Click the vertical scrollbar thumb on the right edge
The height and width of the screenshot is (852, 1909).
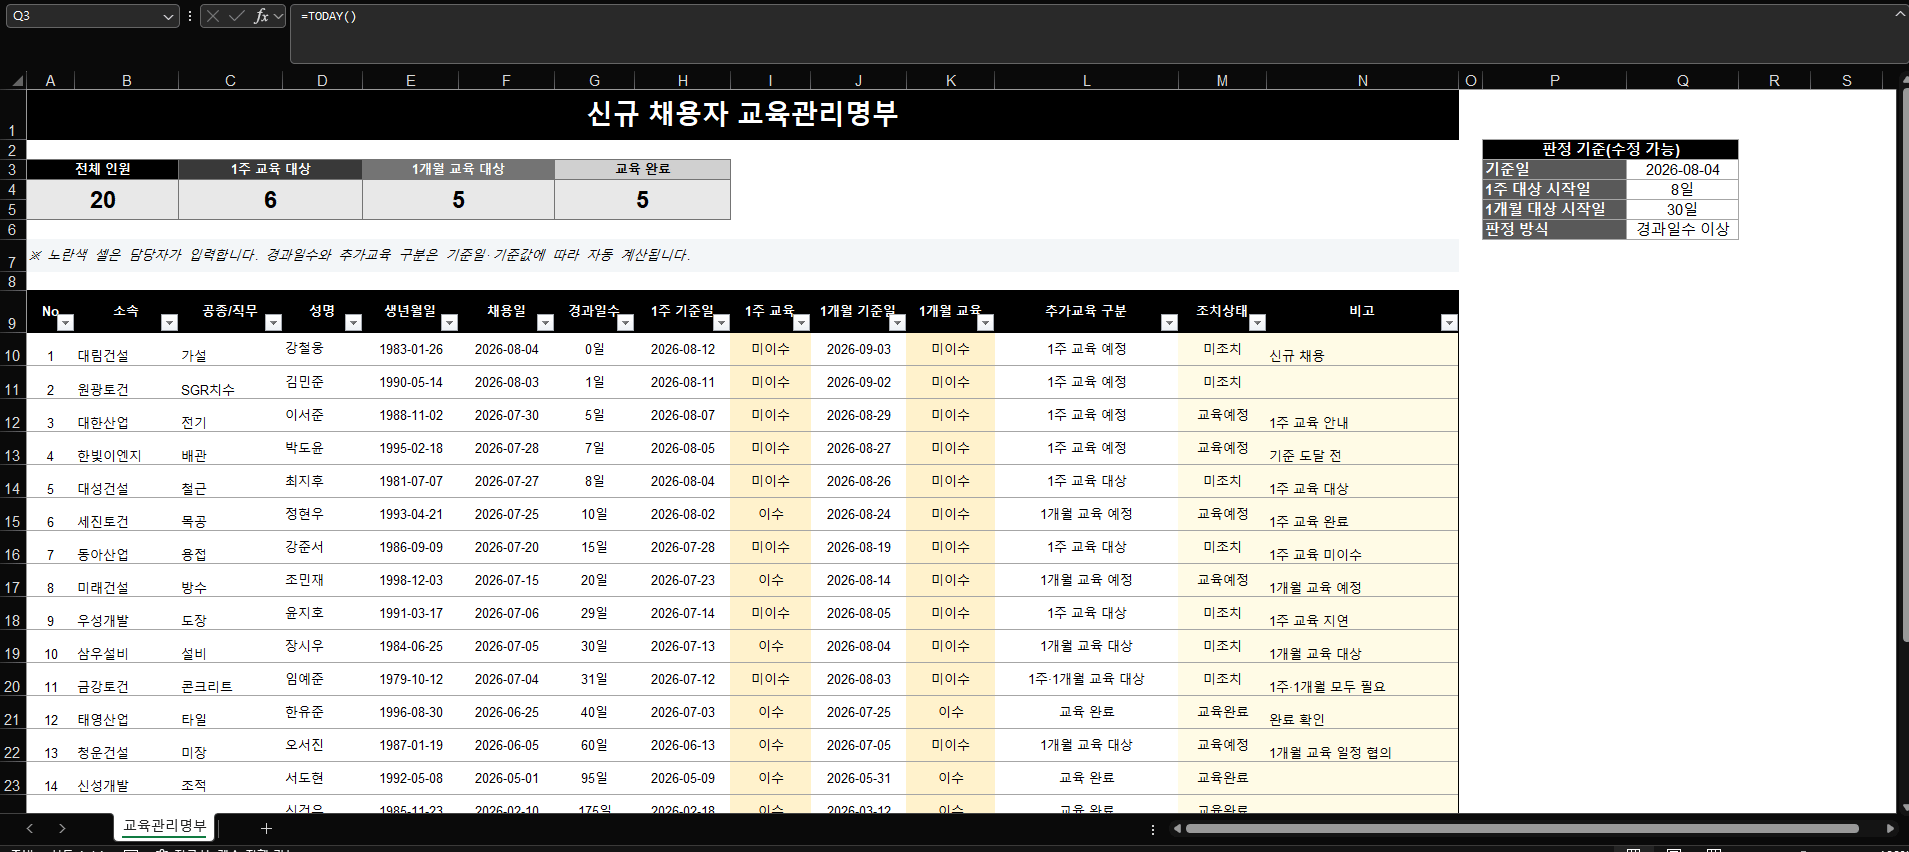click(x=1905, y=365)
